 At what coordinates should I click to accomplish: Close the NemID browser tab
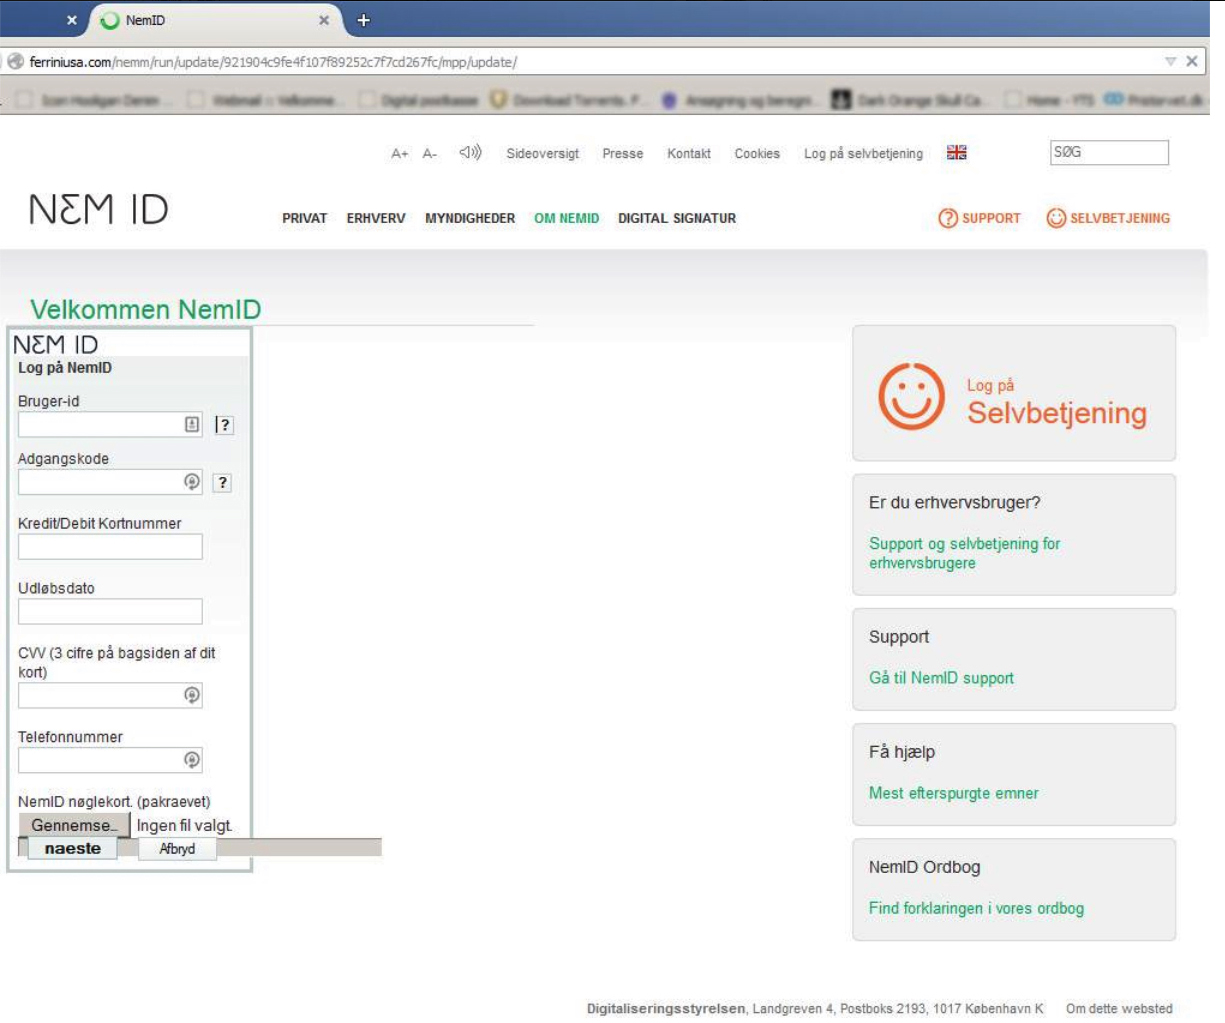[323, 20]
